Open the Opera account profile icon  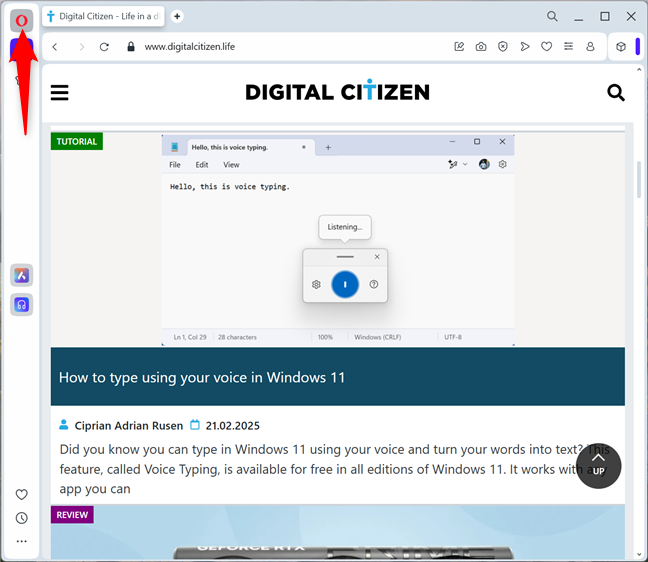590,47
